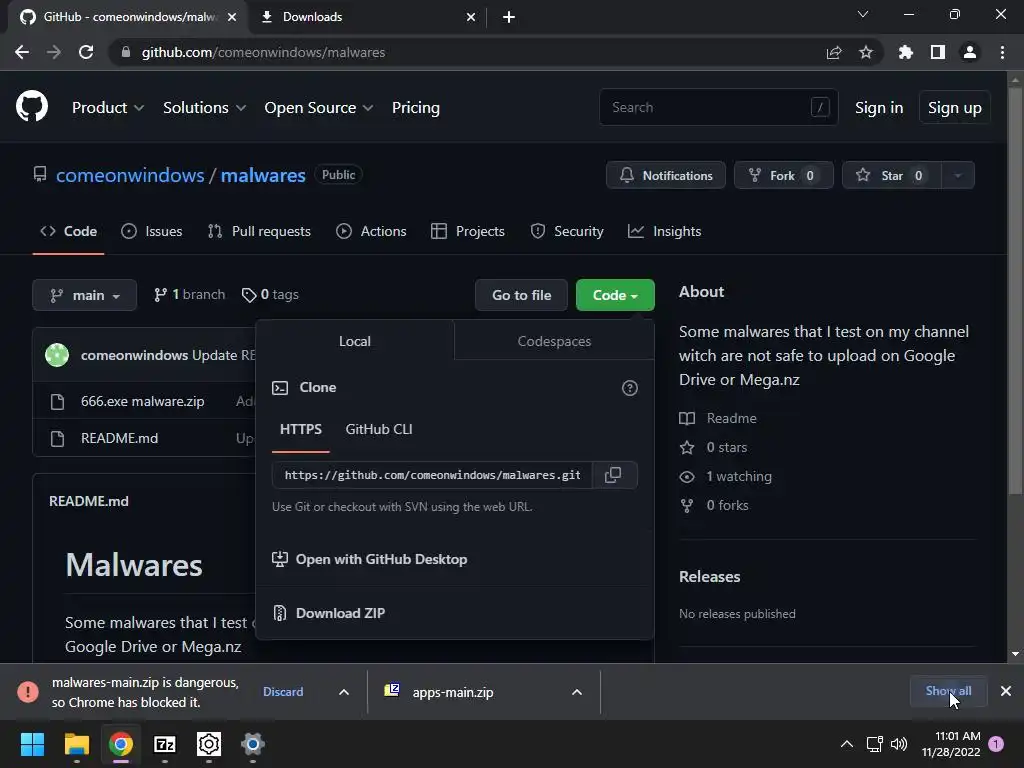
Task: Select the GitHub CLI clone option
Action: 379,429
